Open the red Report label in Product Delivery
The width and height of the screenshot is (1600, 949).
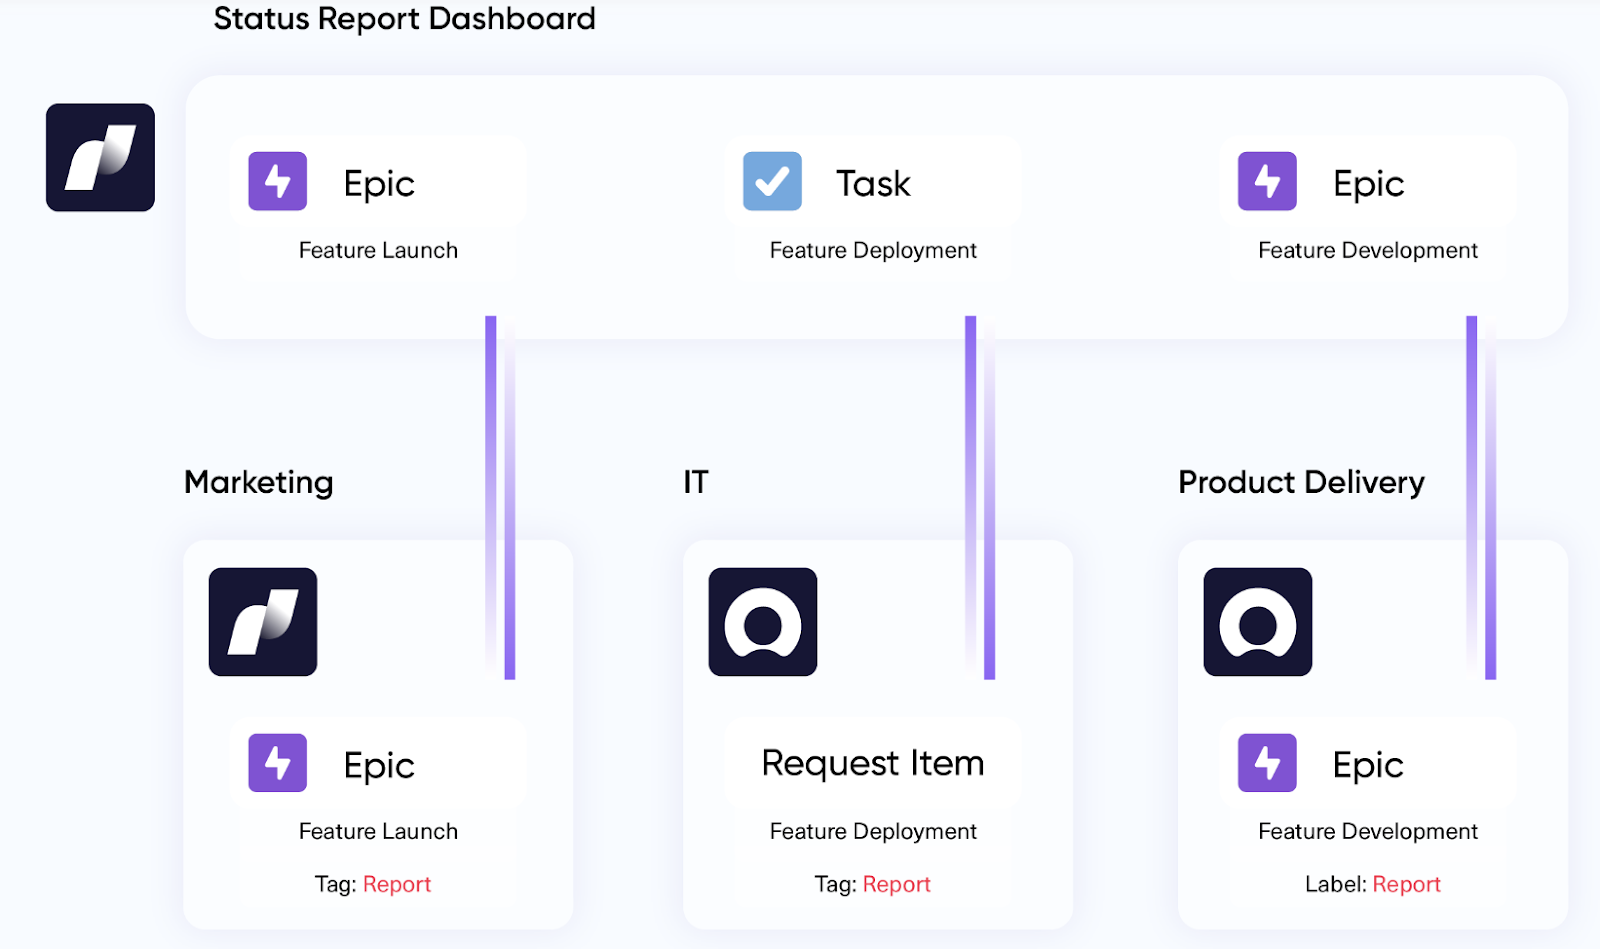click(x=1407, y=884)
